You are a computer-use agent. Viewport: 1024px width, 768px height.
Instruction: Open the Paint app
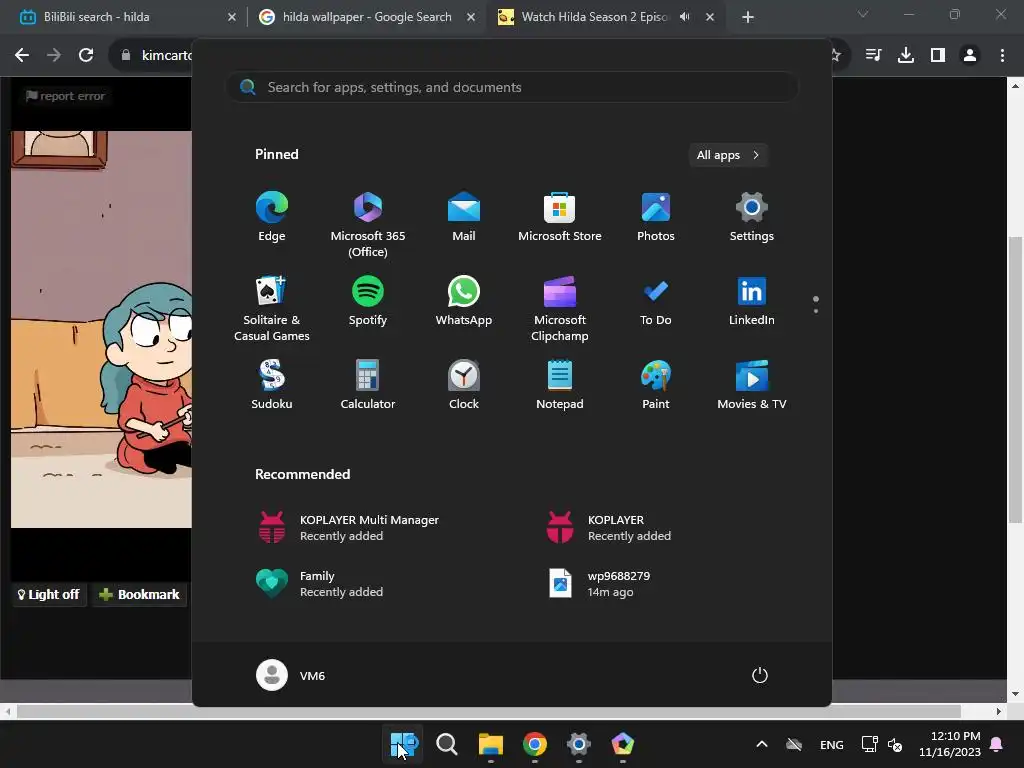[x=656, y=385]
